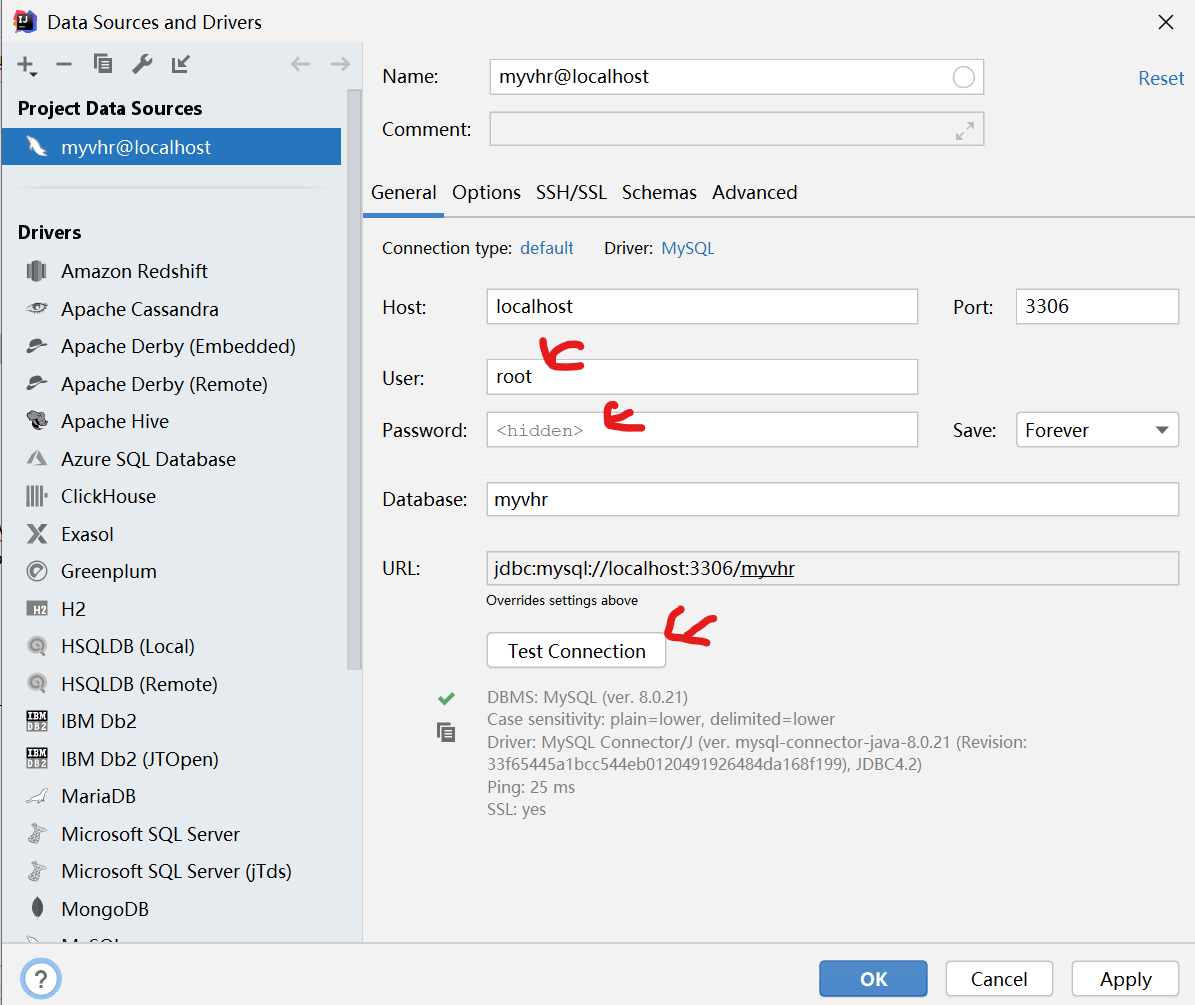Click the 'Ping: 25 ms' result text

531,787
